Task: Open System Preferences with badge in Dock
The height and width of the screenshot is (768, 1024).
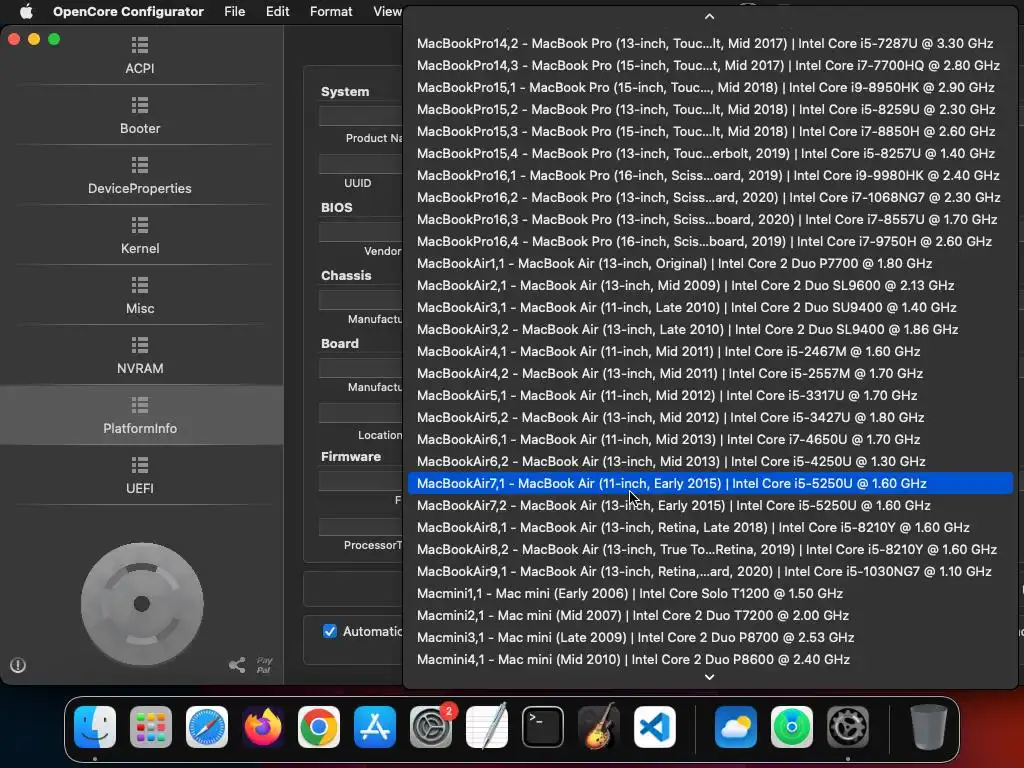Action: point(431,727)
